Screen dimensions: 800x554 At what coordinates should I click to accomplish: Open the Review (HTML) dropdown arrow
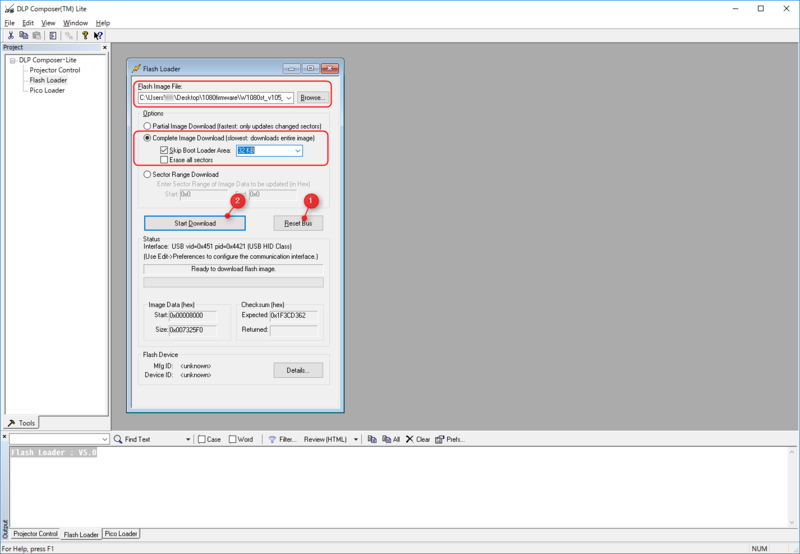(x=356, y=439)
